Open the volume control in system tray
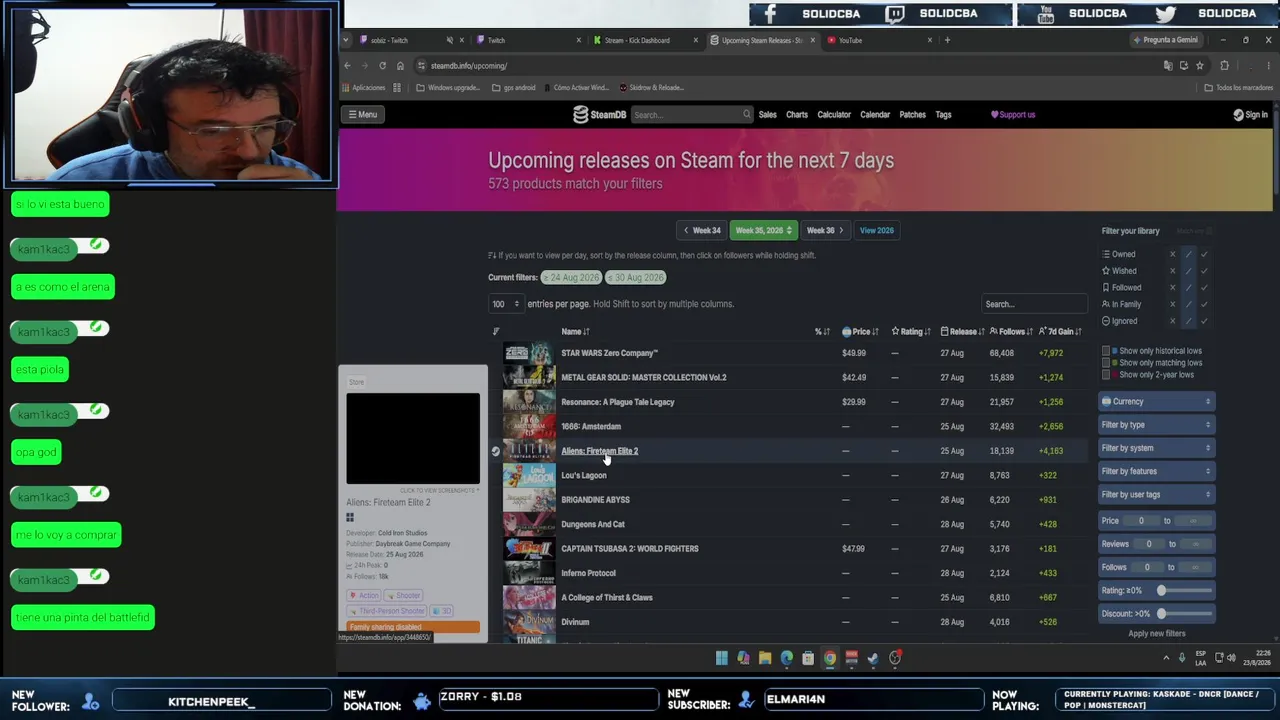 (x=1232, y=658)
